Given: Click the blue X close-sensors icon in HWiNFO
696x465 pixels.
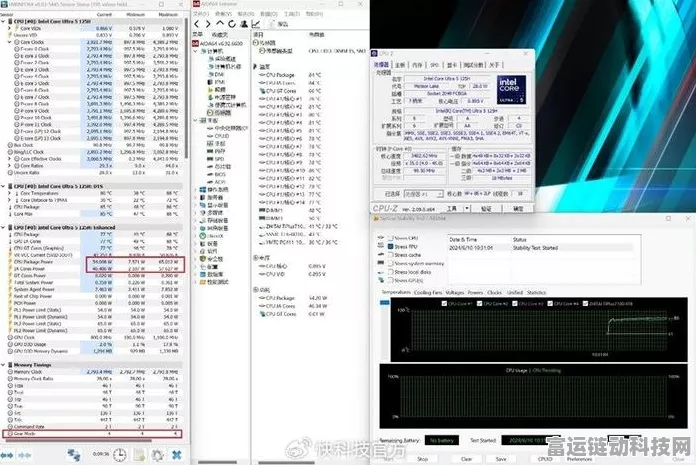Looking at the screenshot, I should [177, 455].
